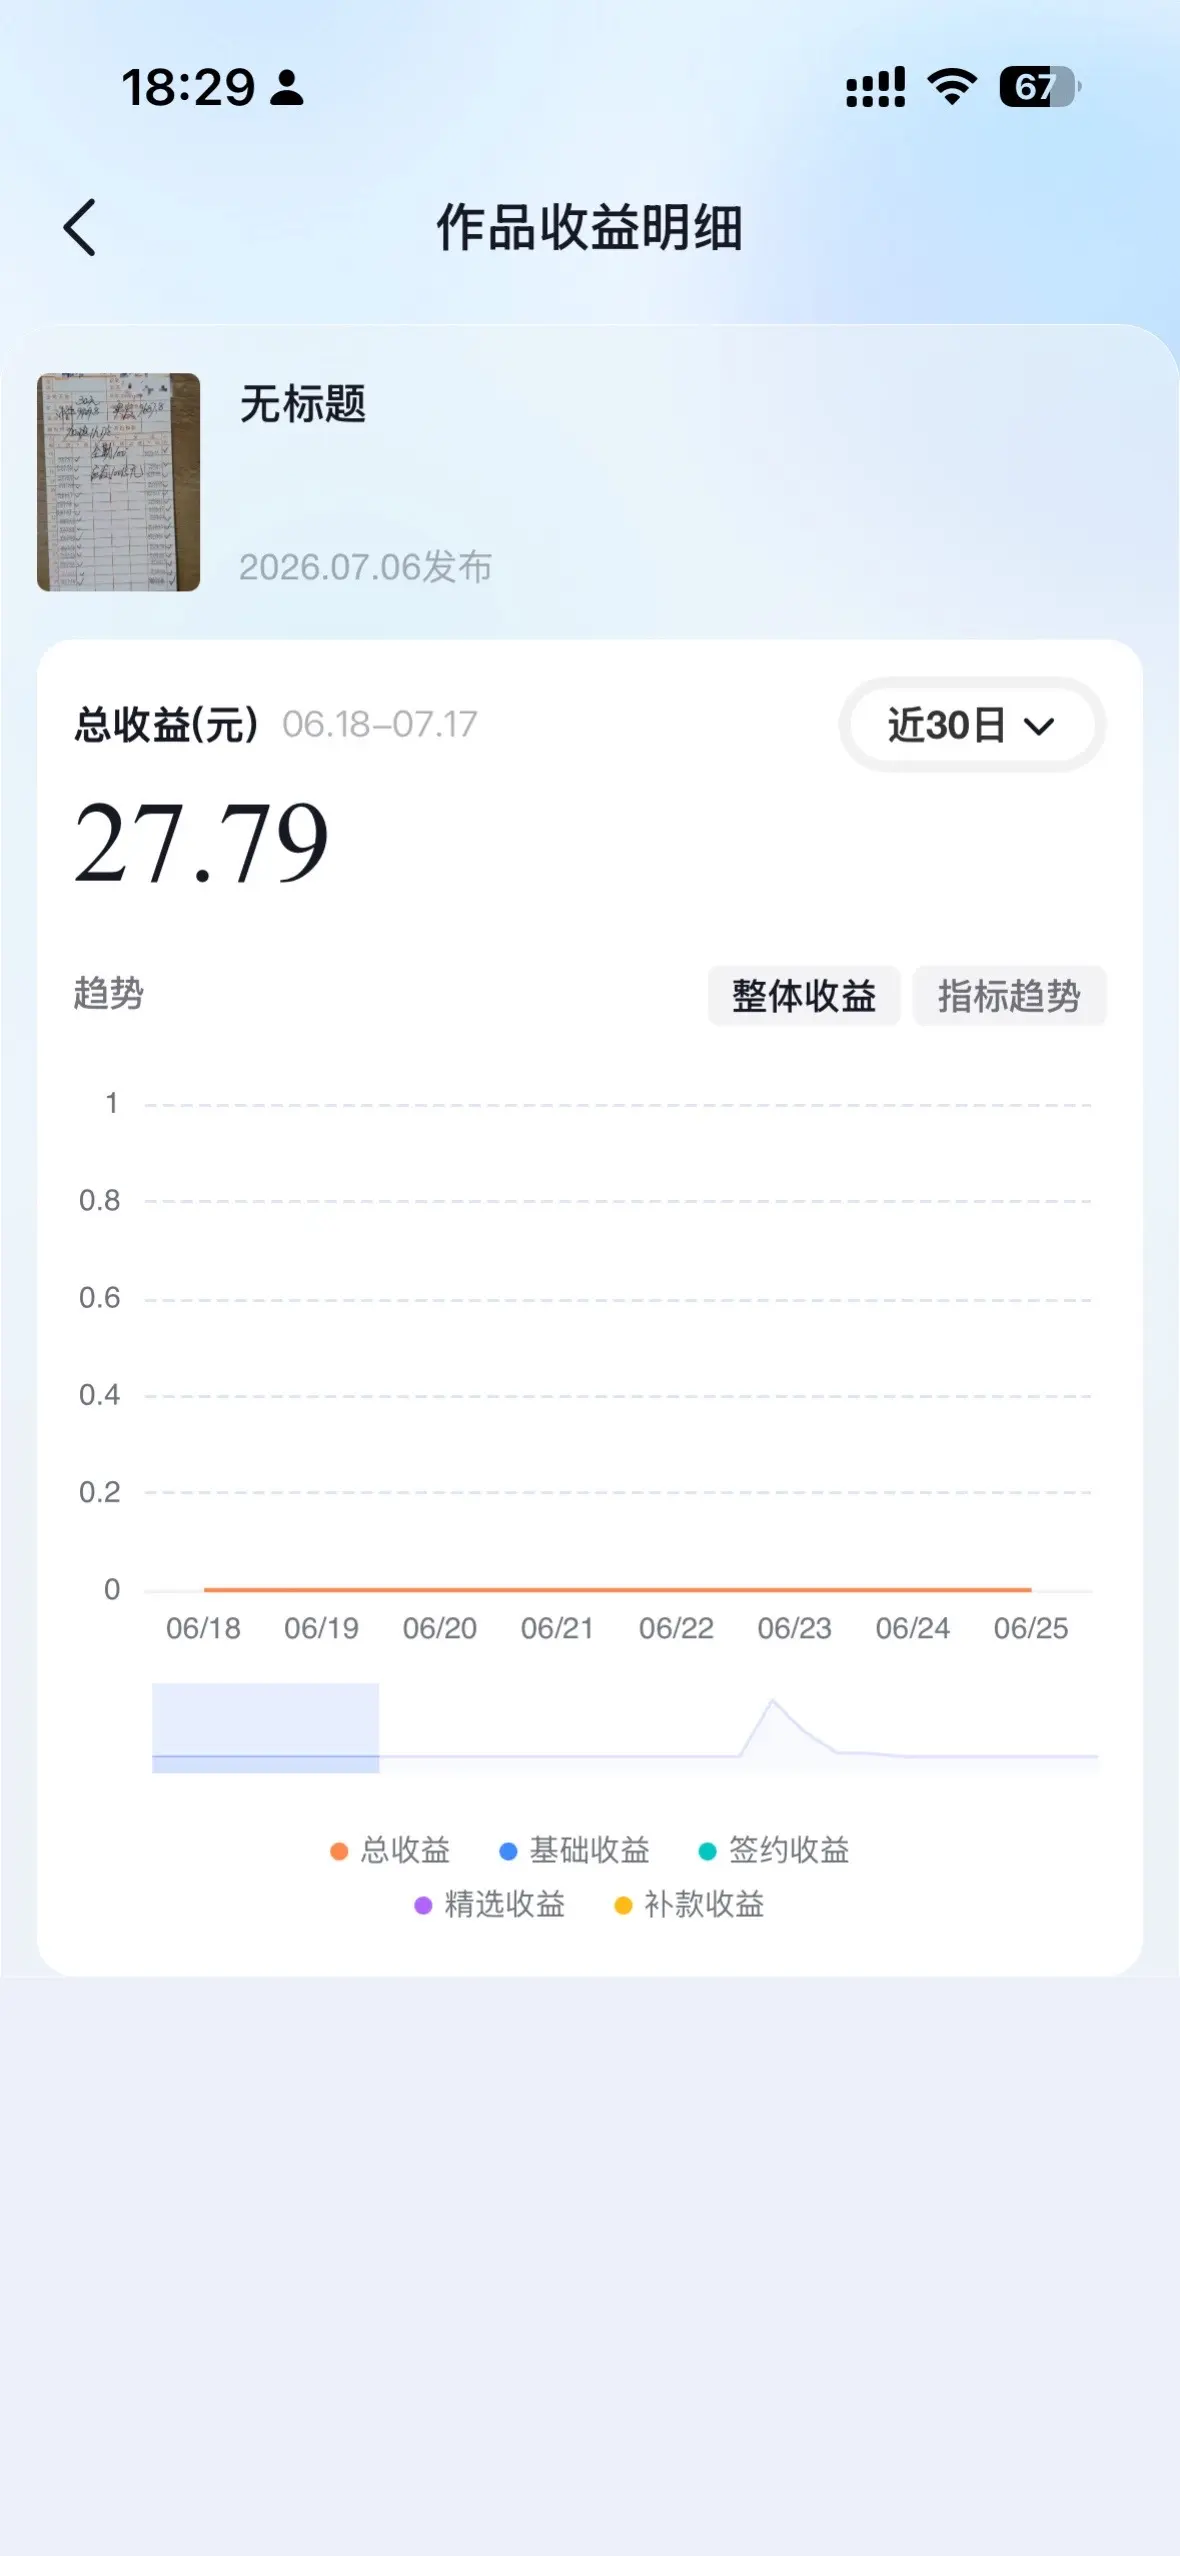Click the peak in the mini overview chart
Image resolution: width=1180 pixels, height=2556 pixels.
point(772,1701)
